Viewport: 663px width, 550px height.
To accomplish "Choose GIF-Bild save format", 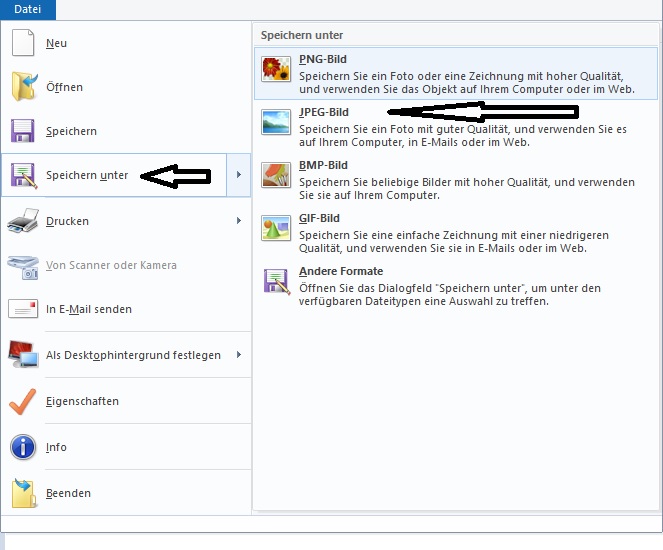I will [x=319, y=218].
